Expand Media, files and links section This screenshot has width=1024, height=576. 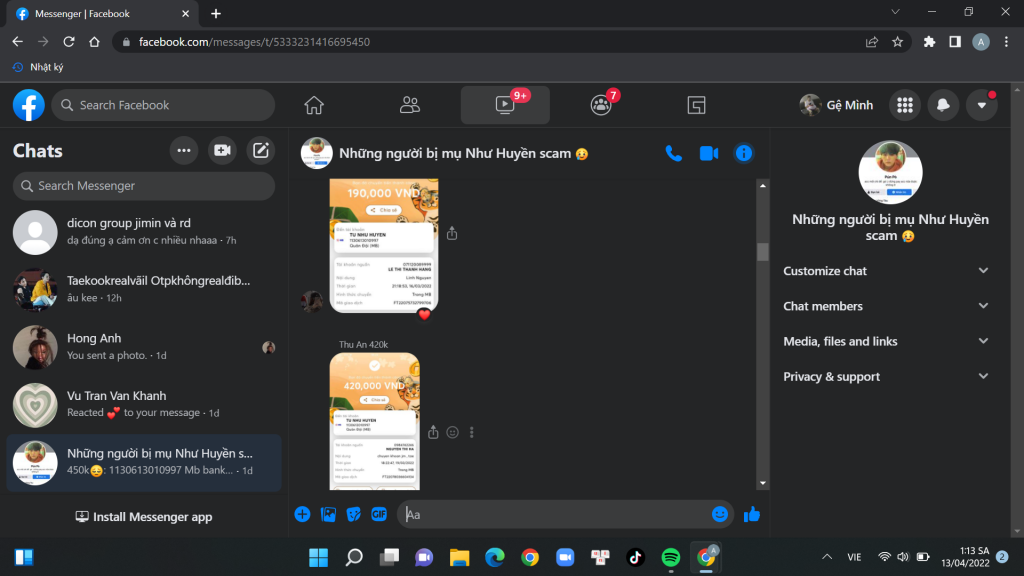pyautogui.click(x=887, y=341)
